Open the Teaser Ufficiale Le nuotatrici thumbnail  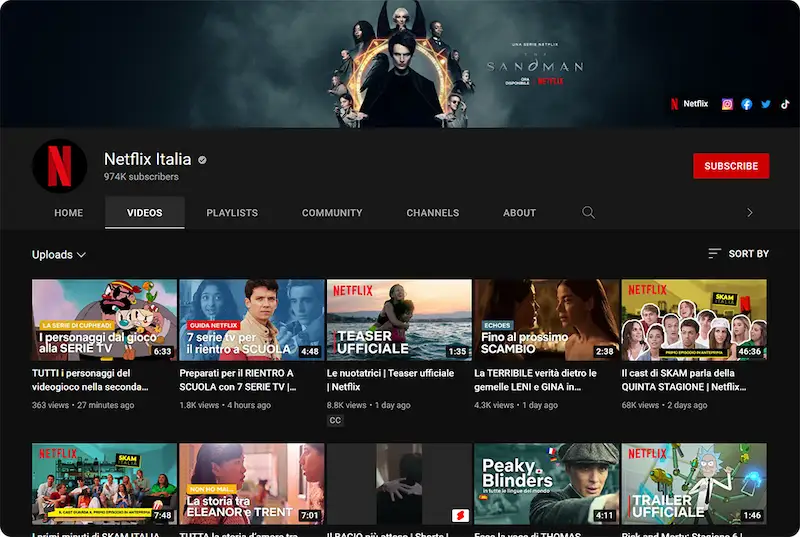[x=399, y=320]
